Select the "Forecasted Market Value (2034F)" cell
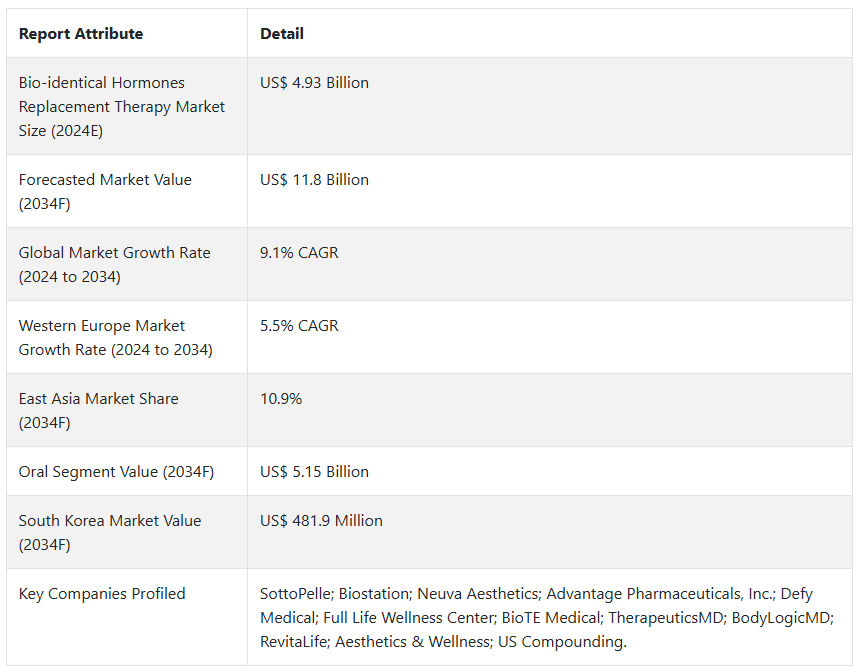 105,192
